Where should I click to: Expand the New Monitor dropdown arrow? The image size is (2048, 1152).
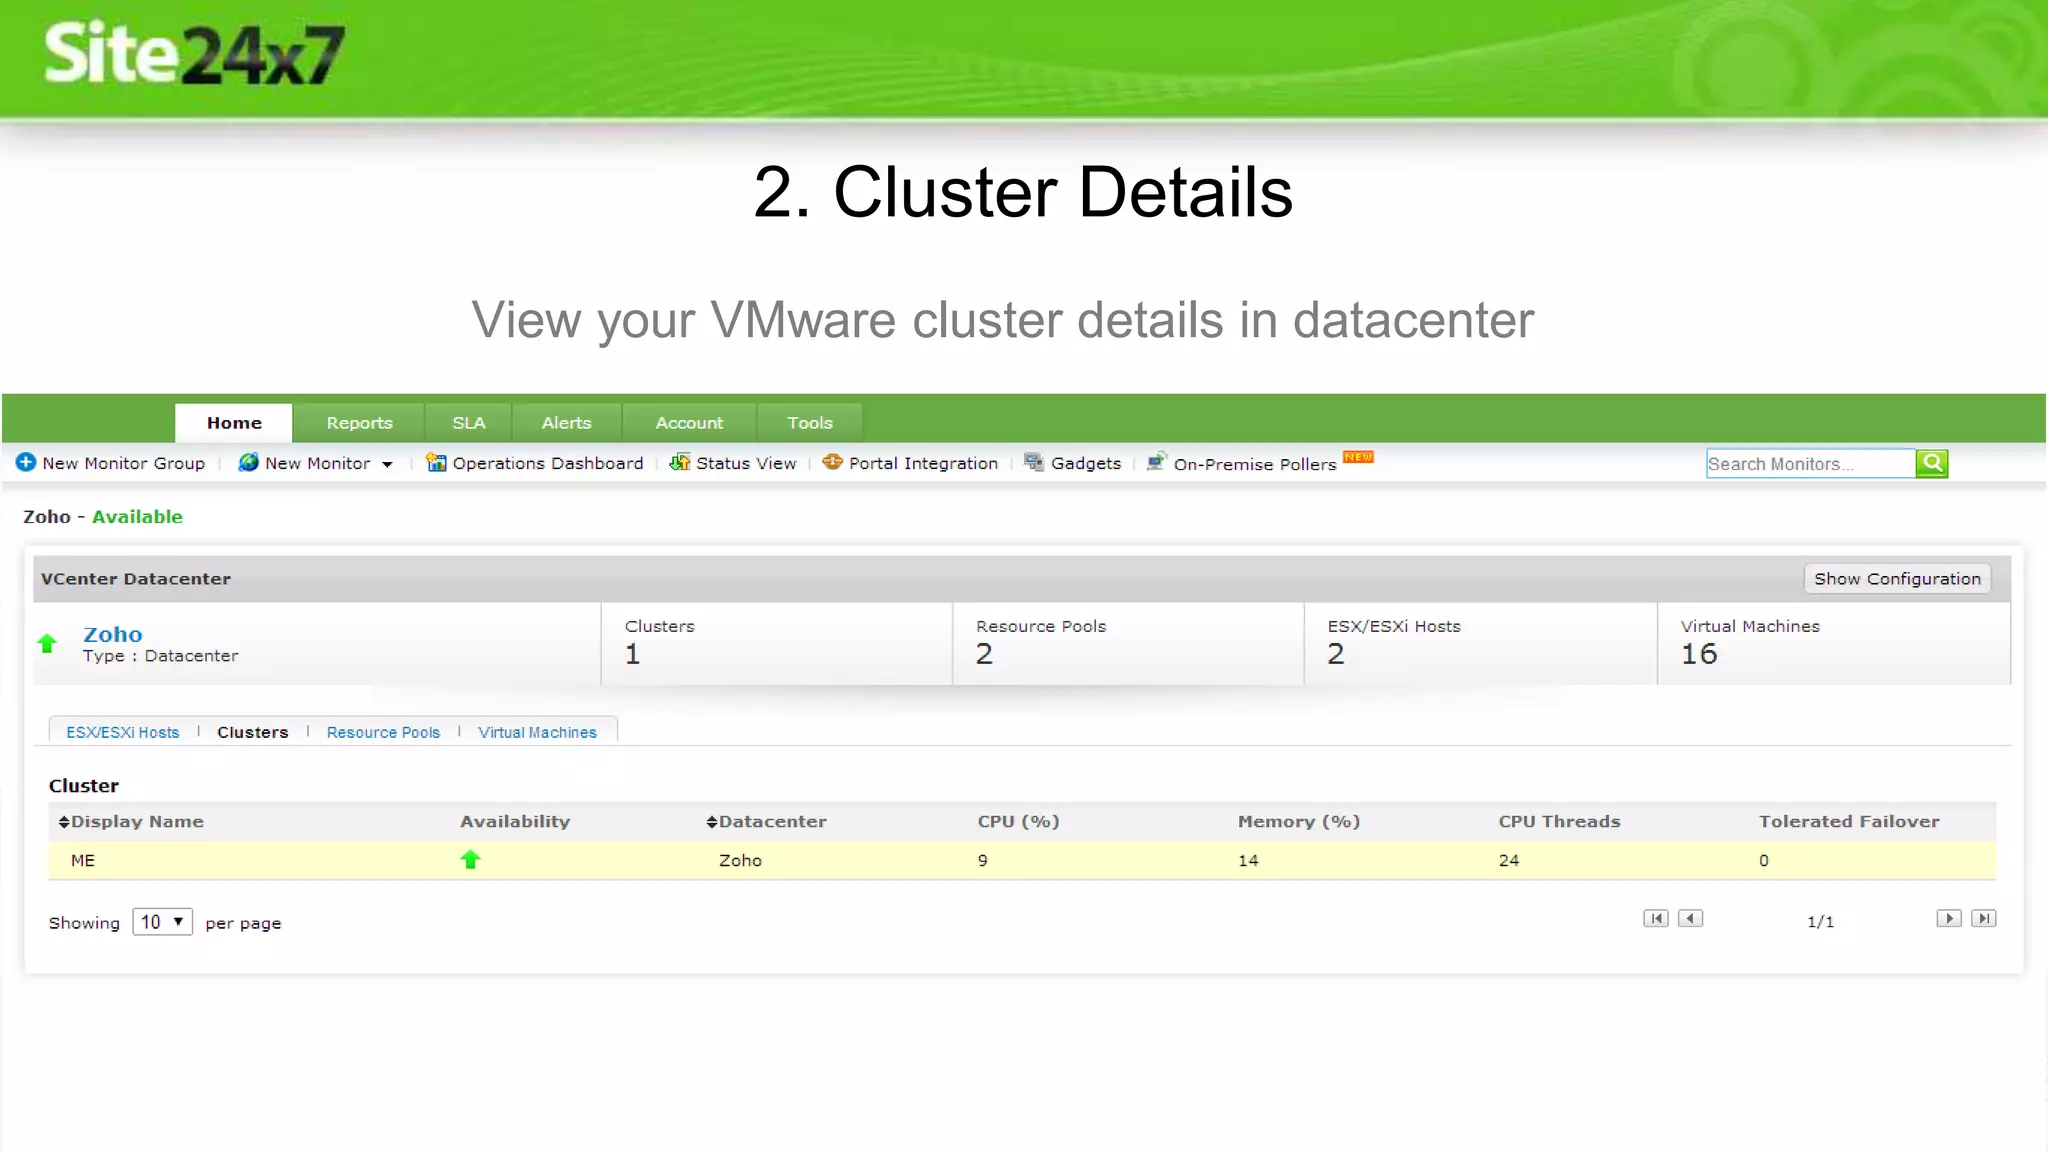click(x=387, y=464)
